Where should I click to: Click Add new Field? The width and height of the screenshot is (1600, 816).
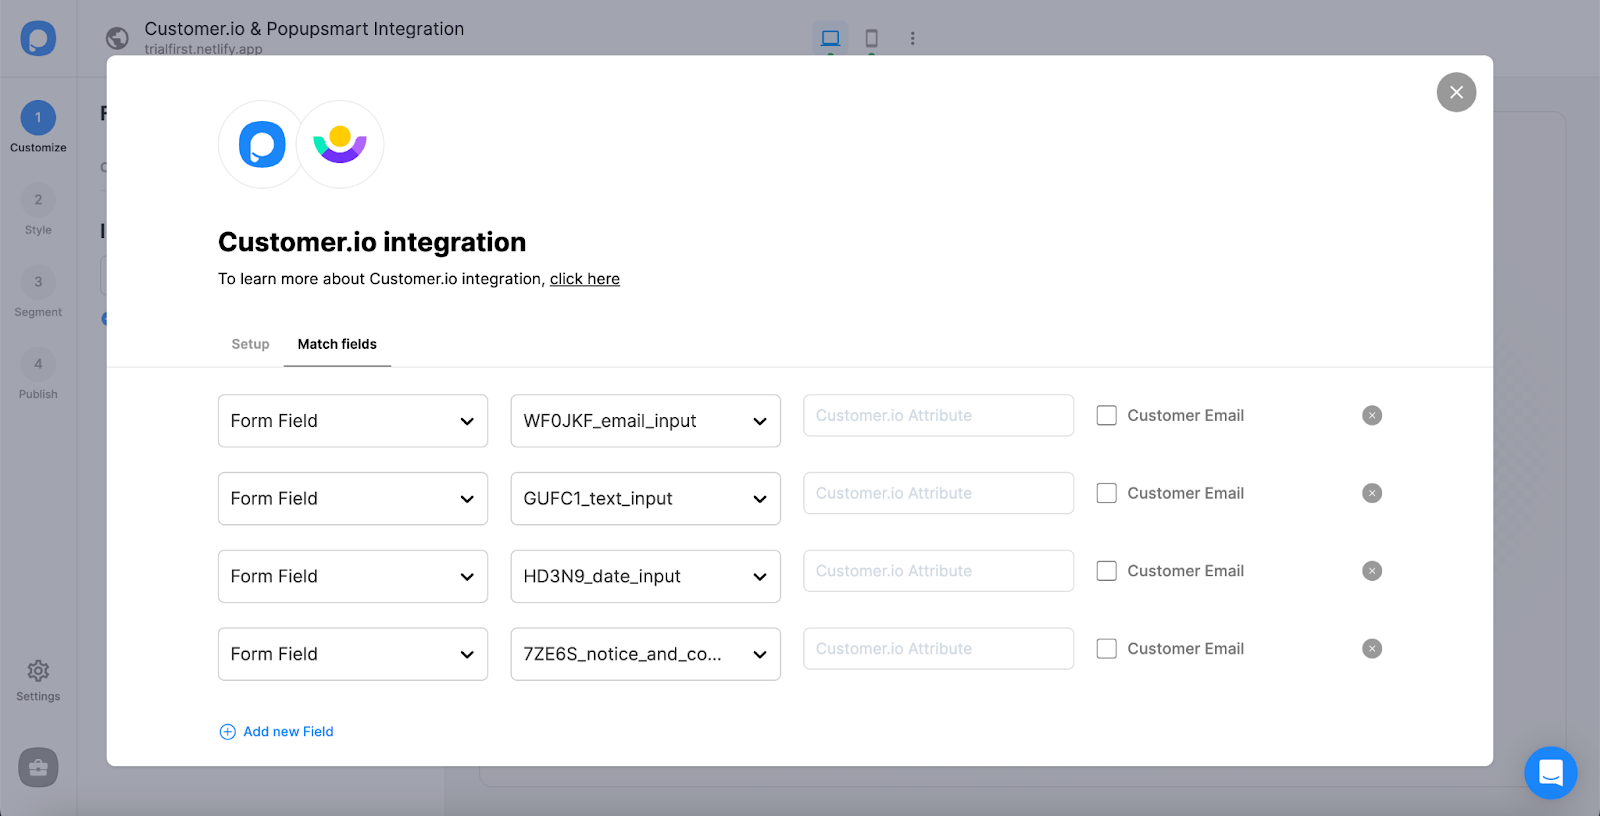(x=277, y=732)
